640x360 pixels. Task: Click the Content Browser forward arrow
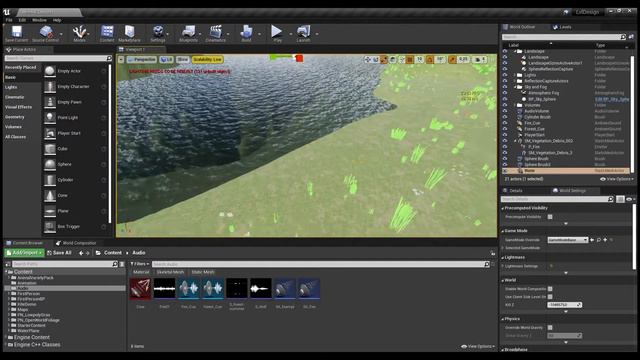pyautogui.click(x=87, y=253)
